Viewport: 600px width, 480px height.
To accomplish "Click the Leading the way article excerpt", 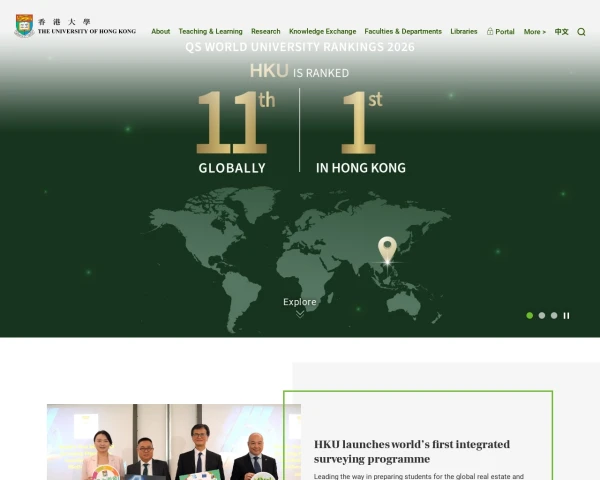I will [419, 477].
